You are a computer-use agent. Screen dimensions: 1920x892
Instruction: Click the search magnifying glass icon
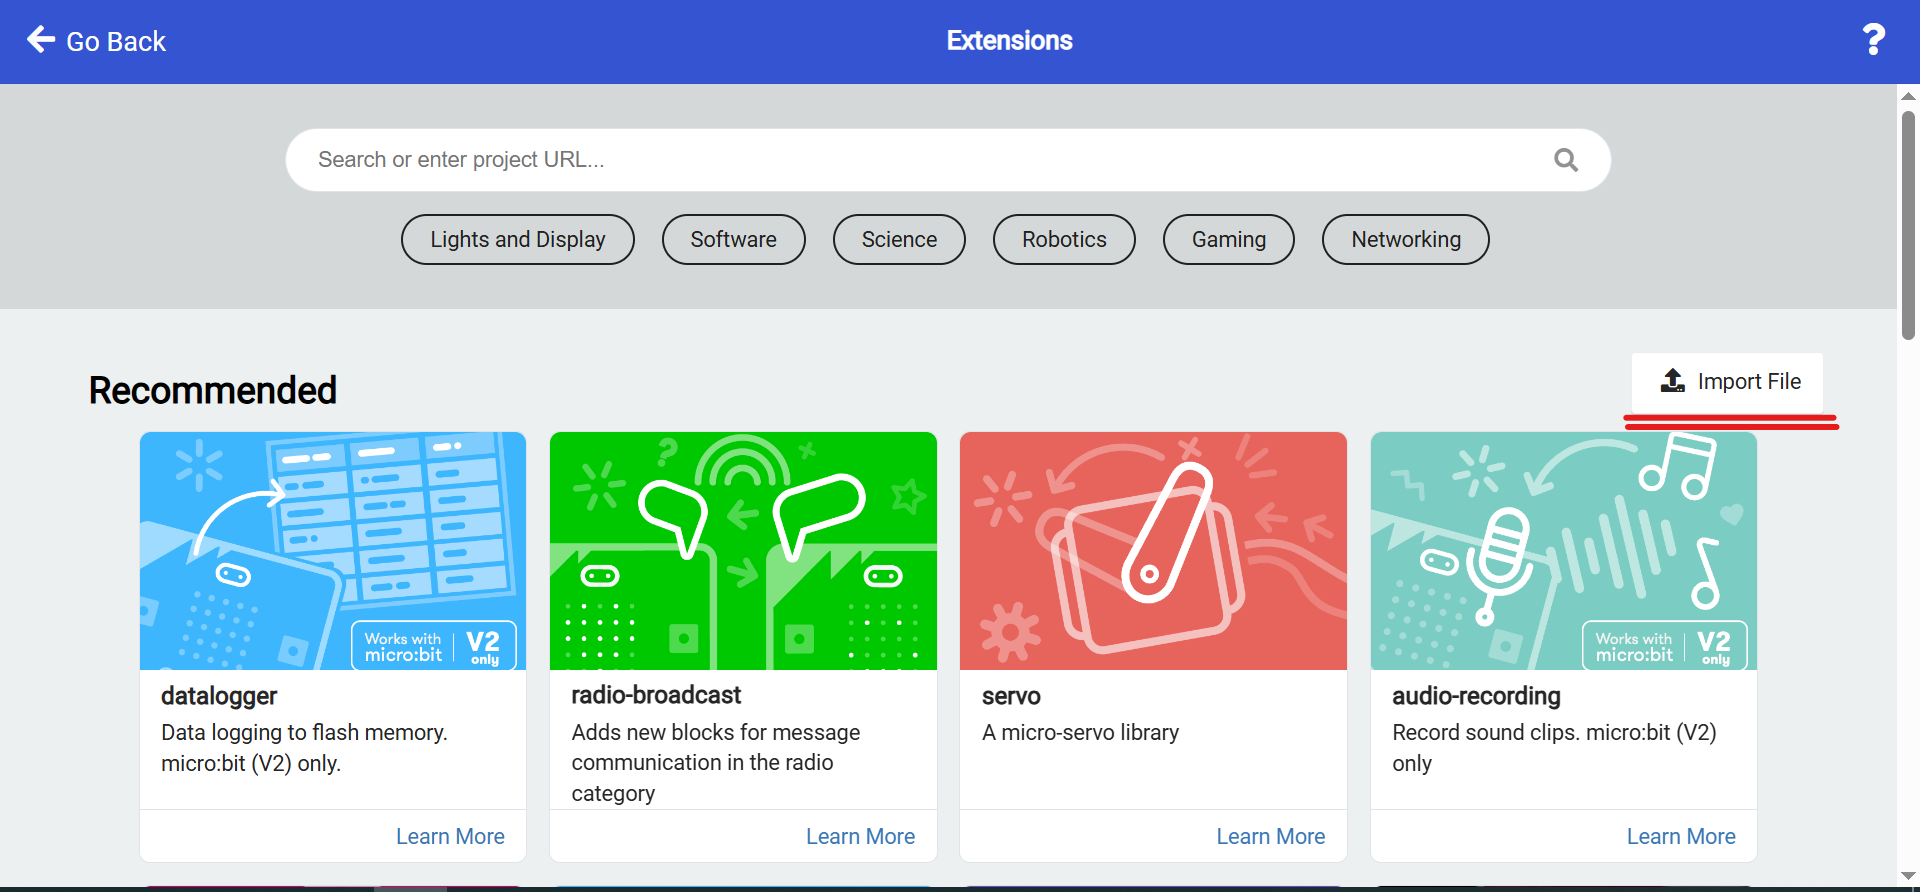pos(1565,160)
